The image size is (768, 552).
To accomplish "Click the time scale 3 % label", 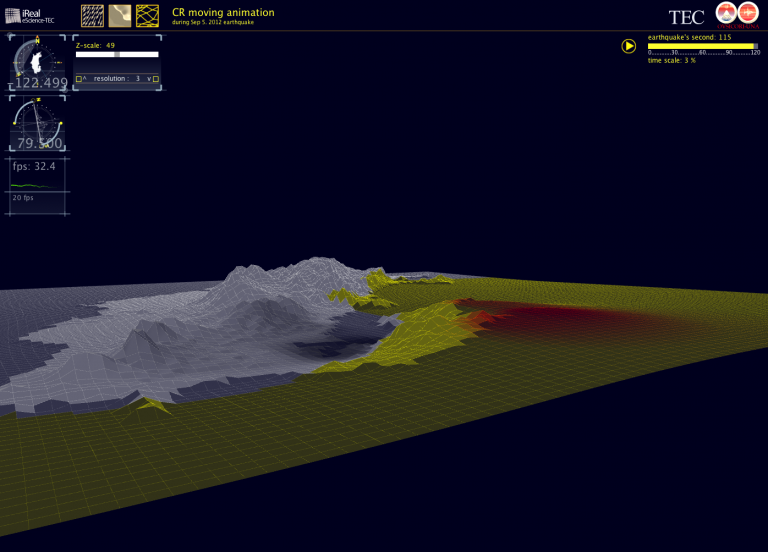I will [672, 60].
